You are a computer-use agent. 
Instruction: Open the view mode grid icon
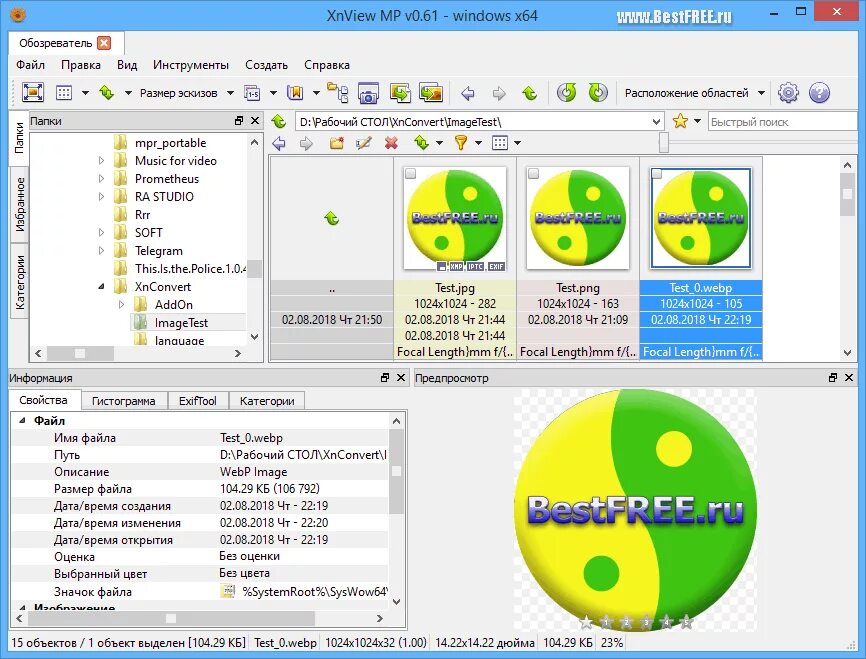(x=64, y=93)
